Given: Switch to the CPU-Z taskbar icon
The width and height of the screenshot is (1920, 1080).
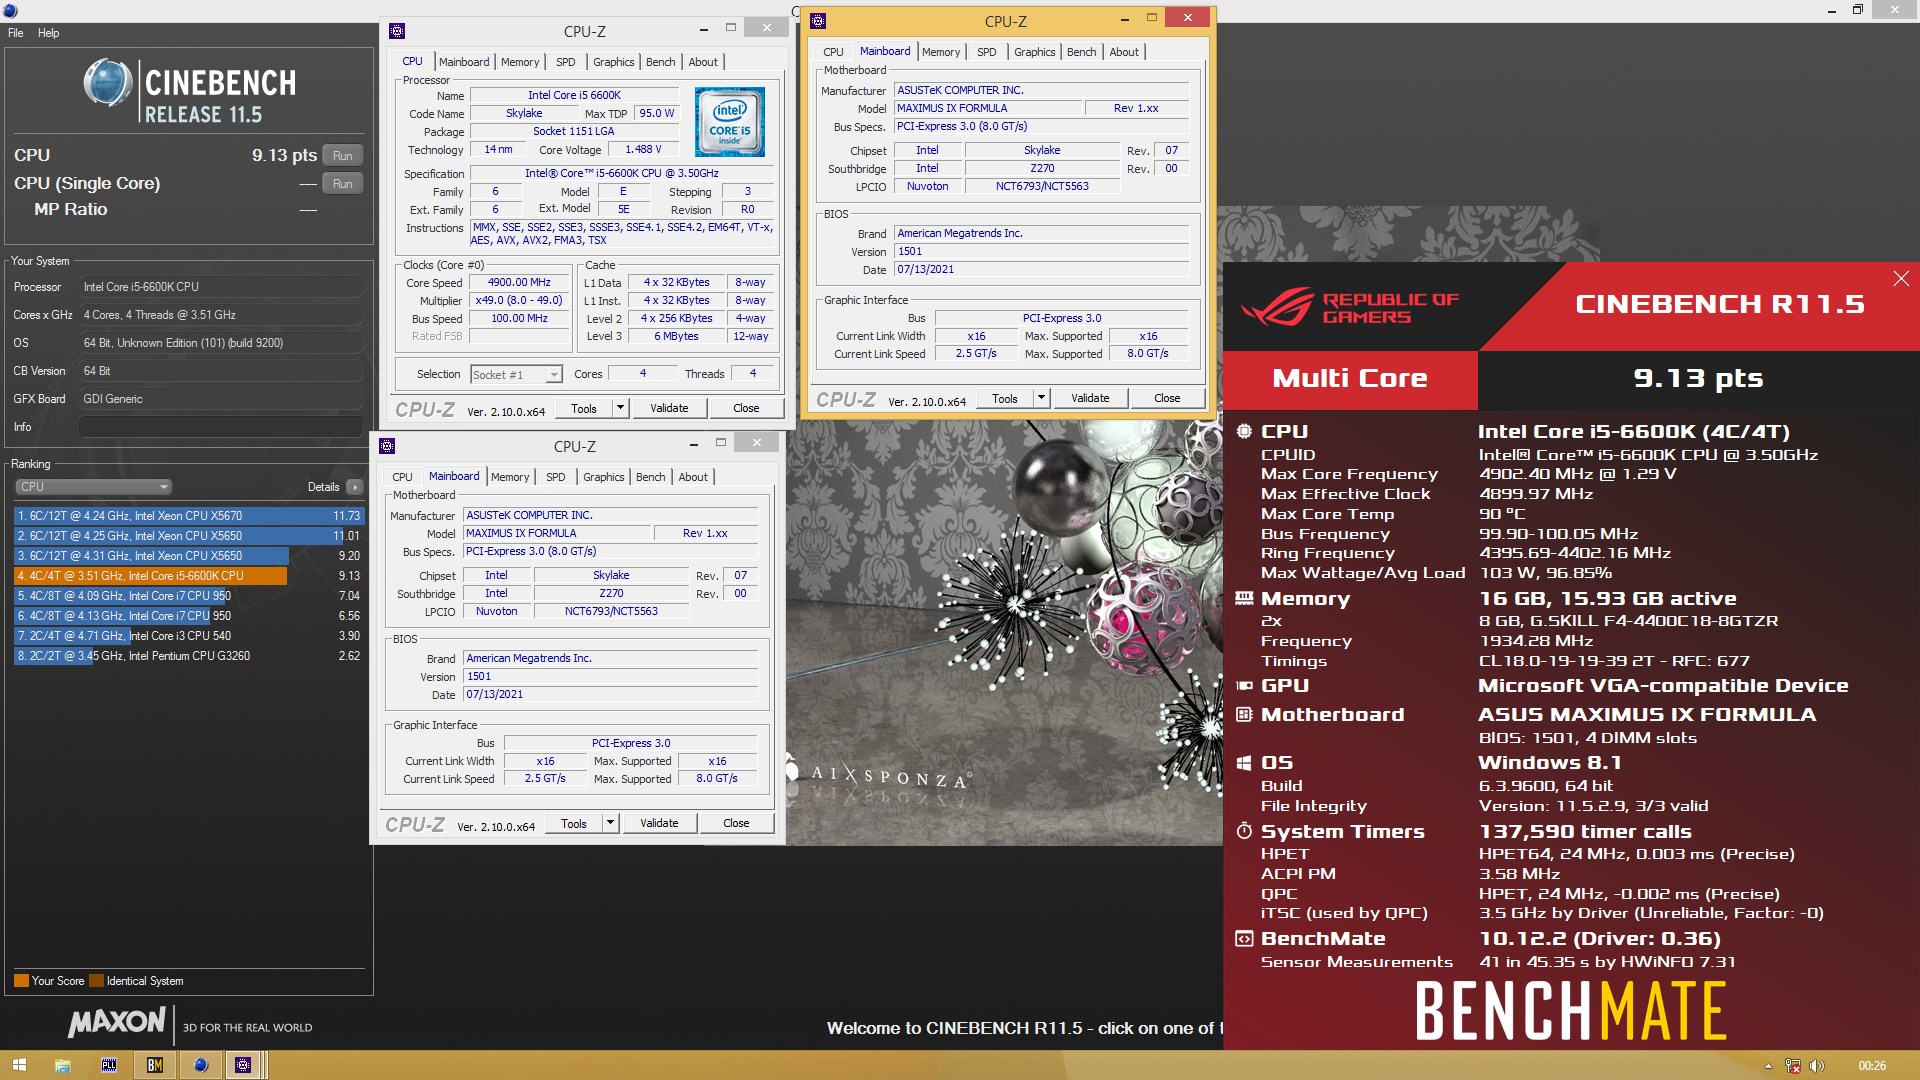Looking at the screenshot, I should point(243,1065).
